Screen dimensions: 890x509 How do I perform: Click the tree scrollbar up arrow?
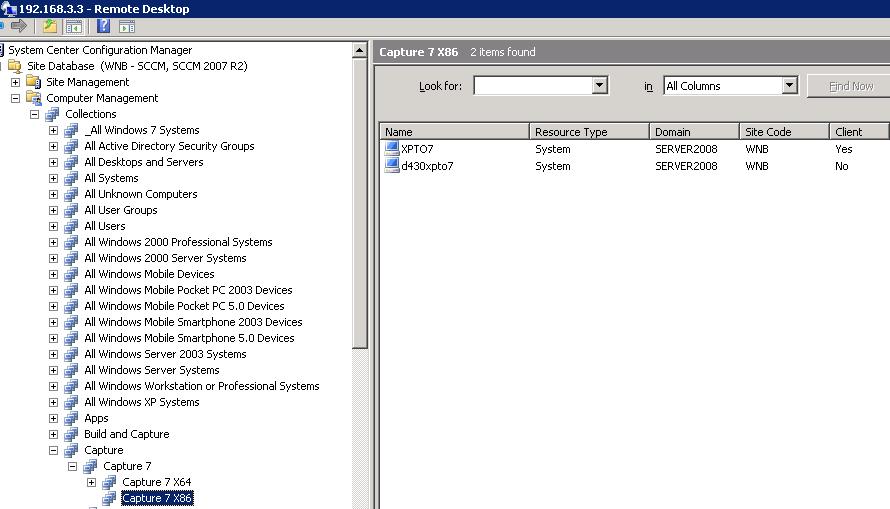359,51
